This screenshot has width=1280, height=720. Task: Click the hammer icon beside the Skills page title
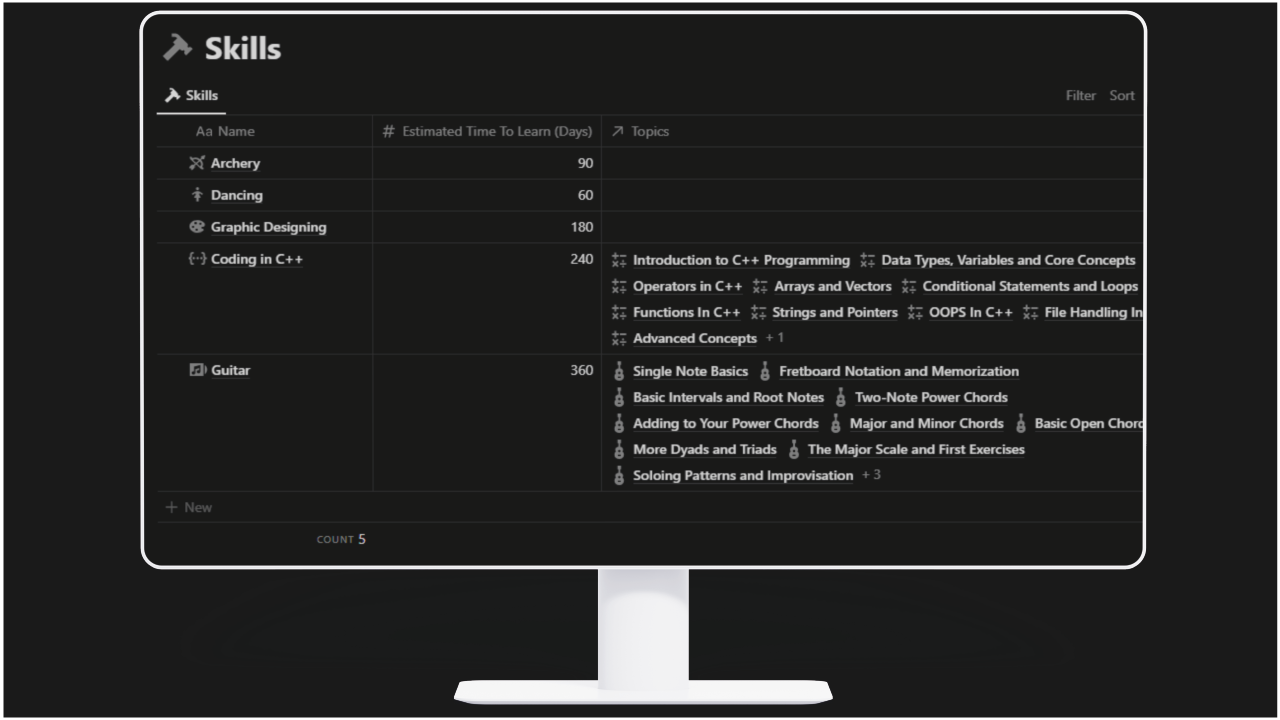pyautogui.click(x=177, y=48)
